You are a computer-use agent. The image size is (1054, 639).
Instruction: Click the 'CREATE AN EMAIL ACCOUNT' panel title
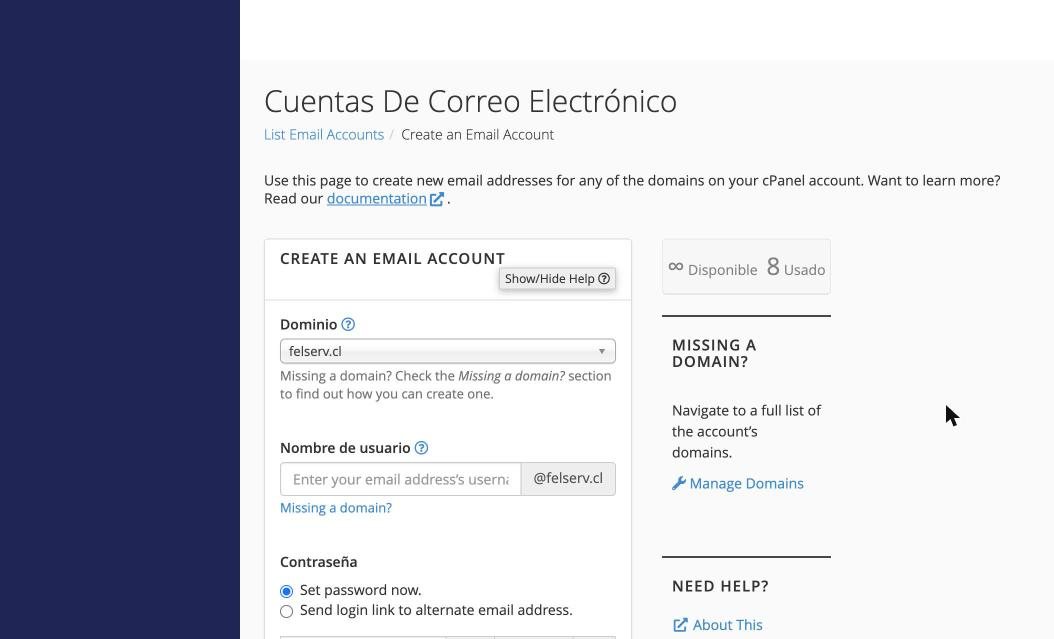[x=393, y=259]
